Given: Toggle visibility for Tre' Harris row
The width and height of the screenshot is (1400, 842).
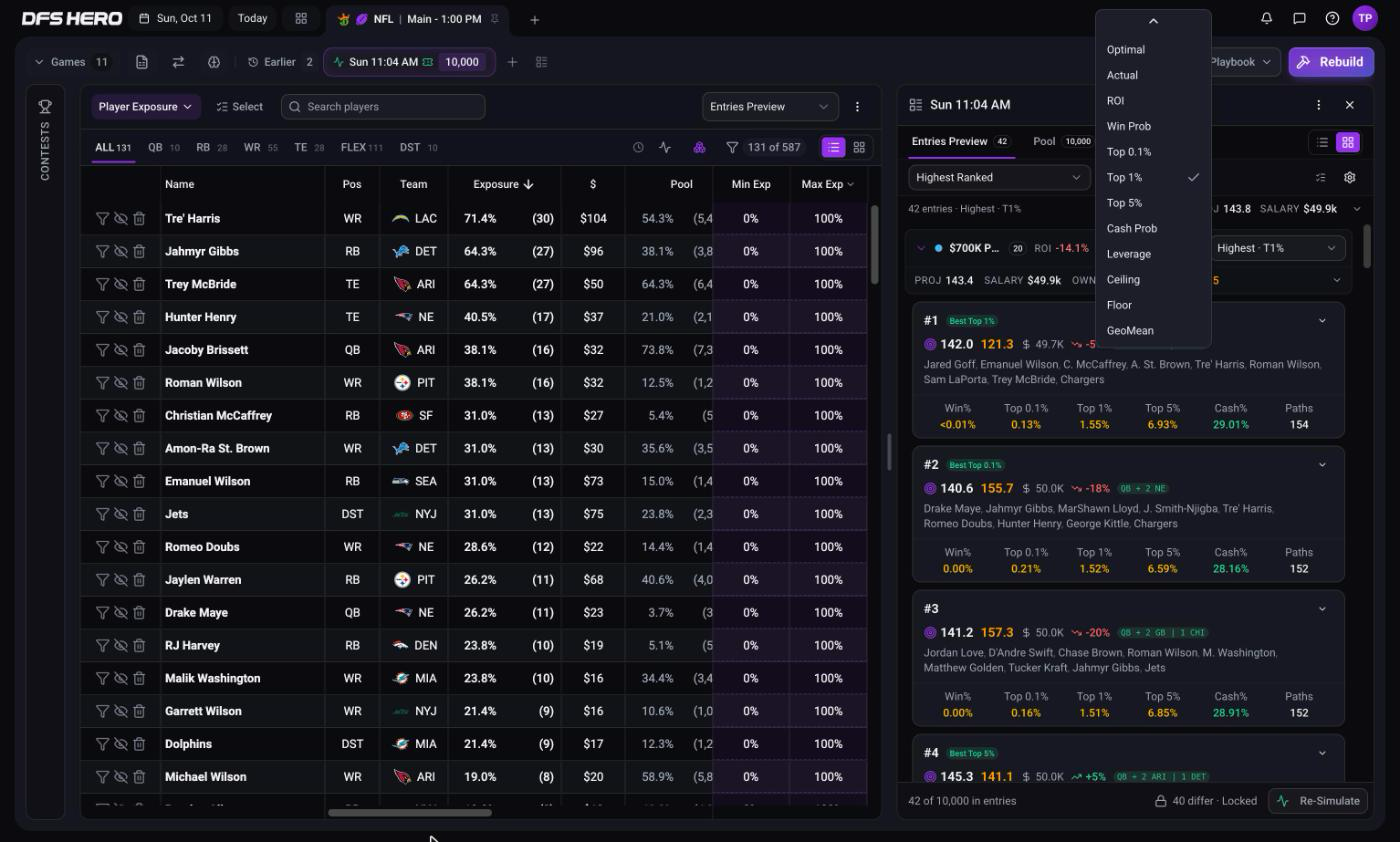Looking at the screenshot, I should [120, 218].
